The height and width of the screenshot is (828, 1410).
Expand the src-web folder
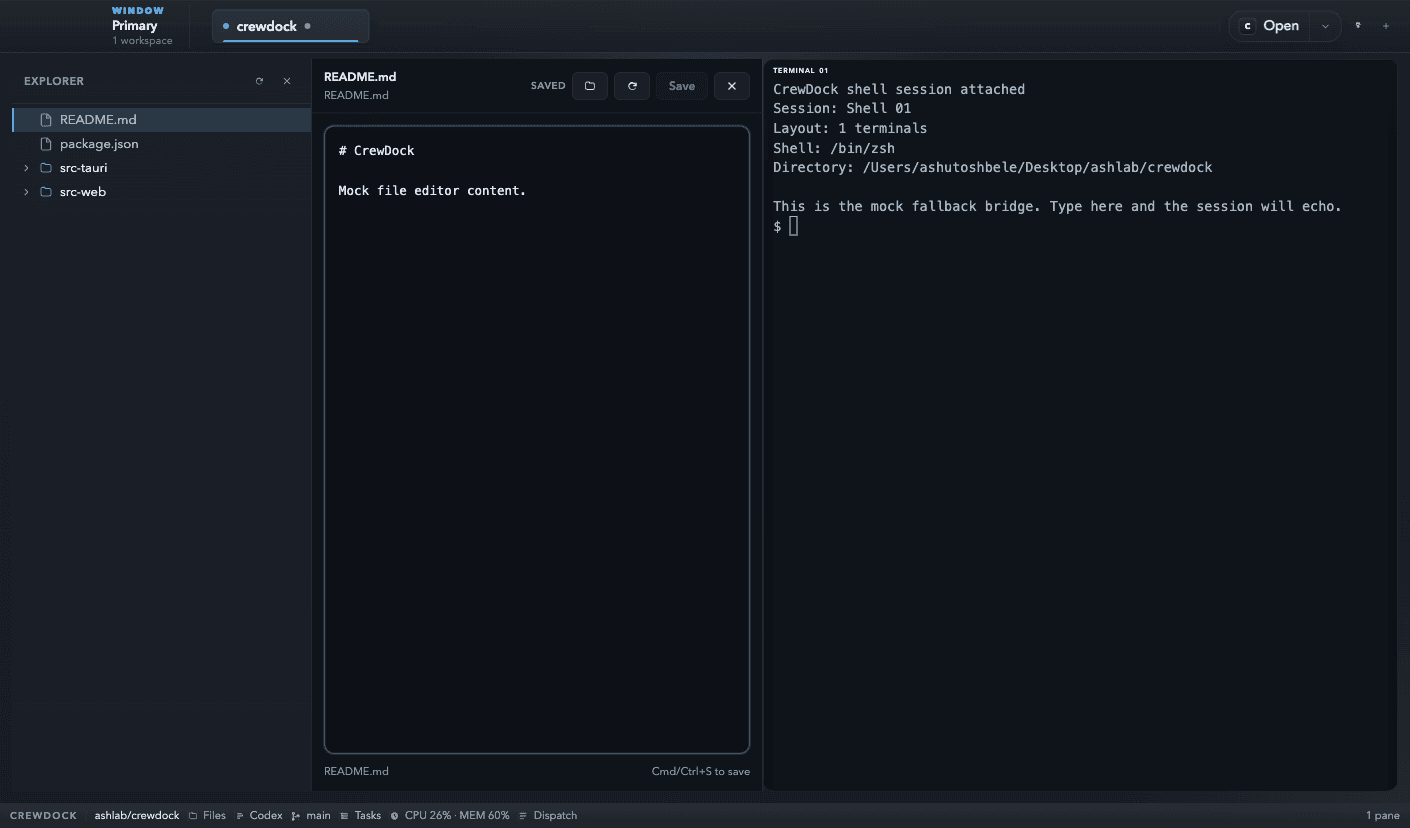(x=26, y=191)
